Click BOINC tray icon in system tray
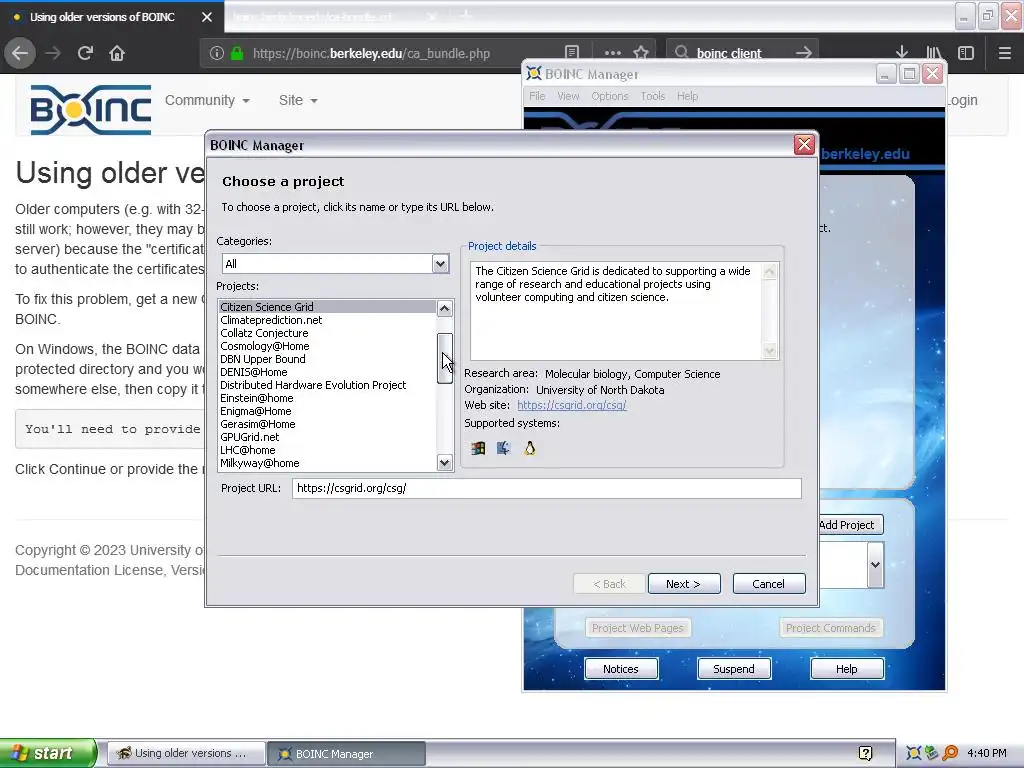The image size is (1024, 768). coord(913,753)
